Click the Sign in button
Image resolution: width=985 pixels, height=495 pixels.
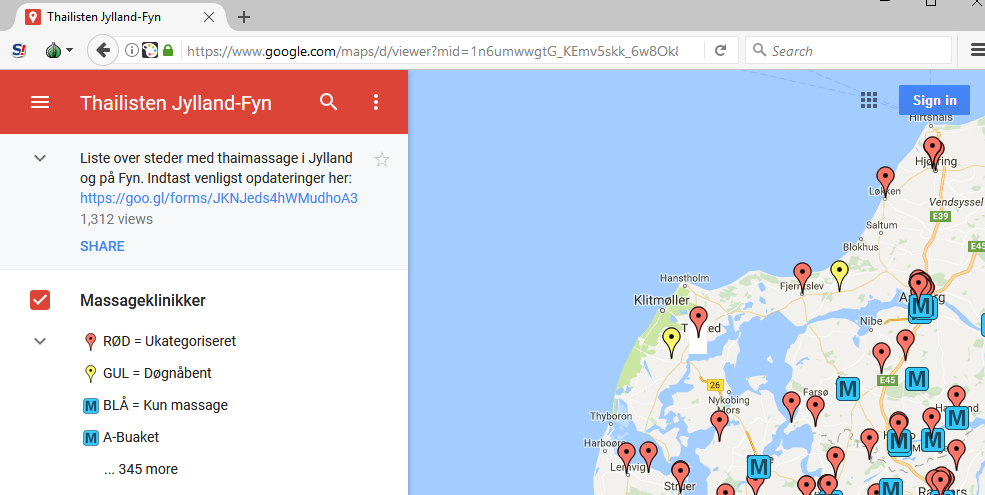[x=934, y=101]
